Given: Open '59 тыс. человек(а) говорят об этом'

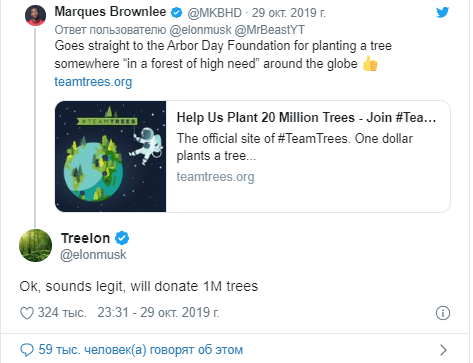Looking at the screenshot, I should click(x=141, y=350).
